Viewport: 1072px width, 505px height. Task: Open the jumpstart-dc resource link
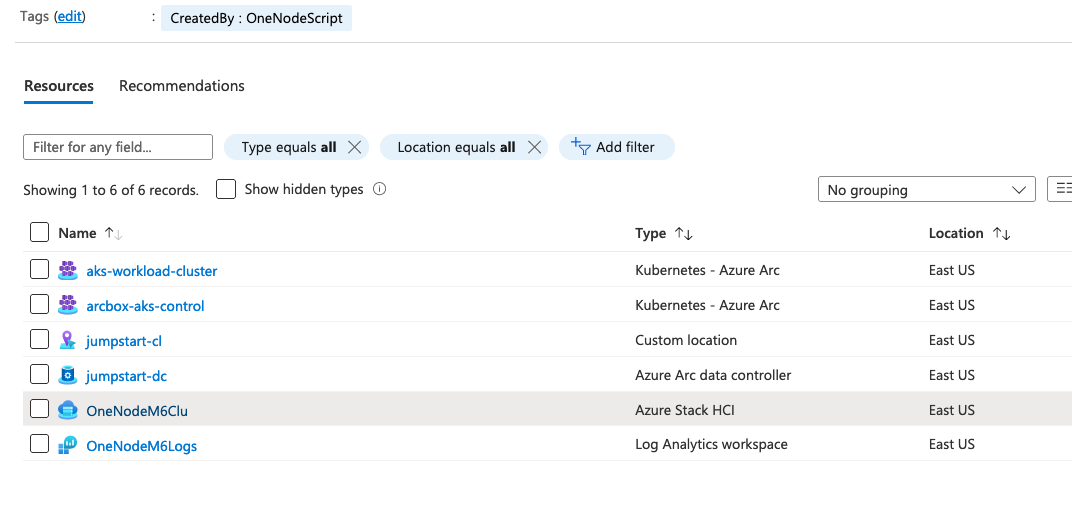coord(126,376)
